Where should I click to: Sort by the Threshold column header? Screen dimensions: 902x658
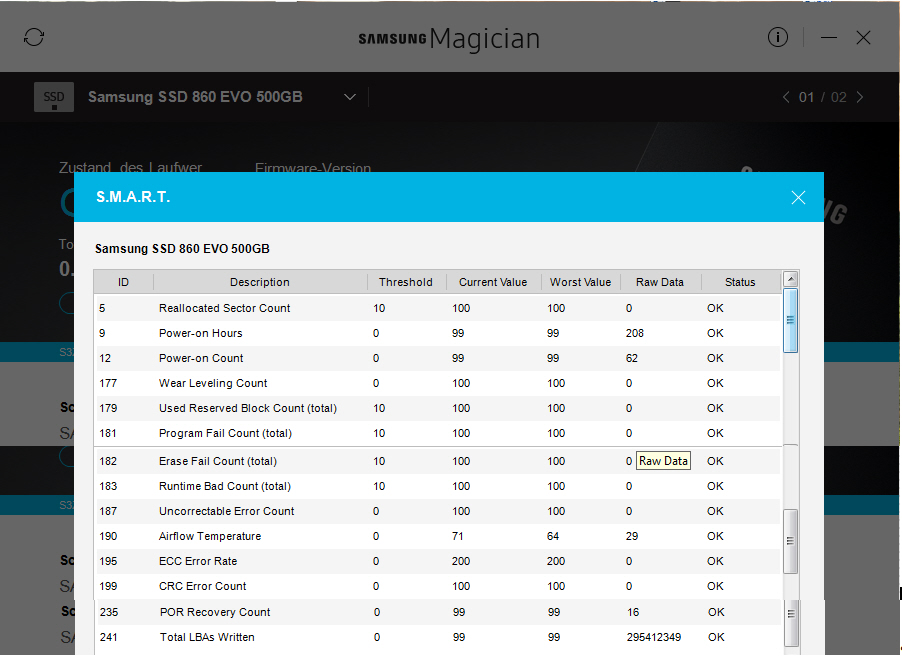click(x=406, y=282)
